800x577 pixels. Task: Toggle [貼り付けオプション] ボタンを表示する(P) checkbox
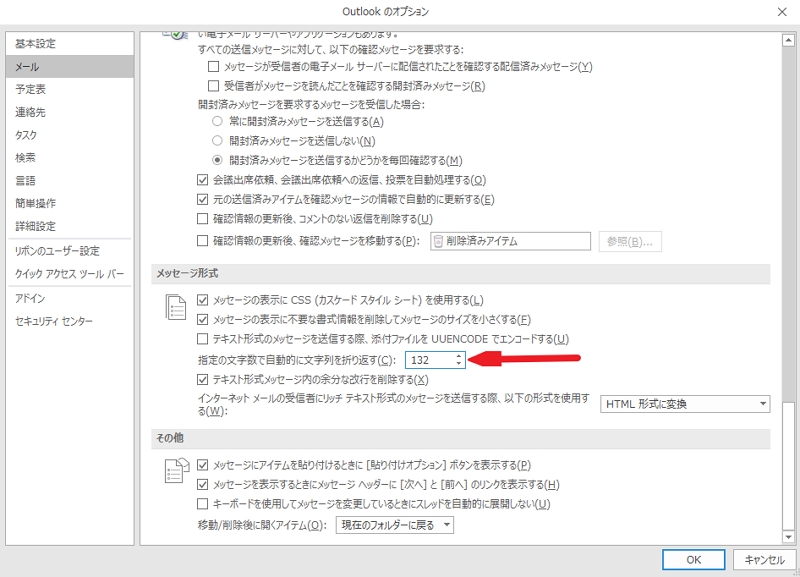coord(203,465)
